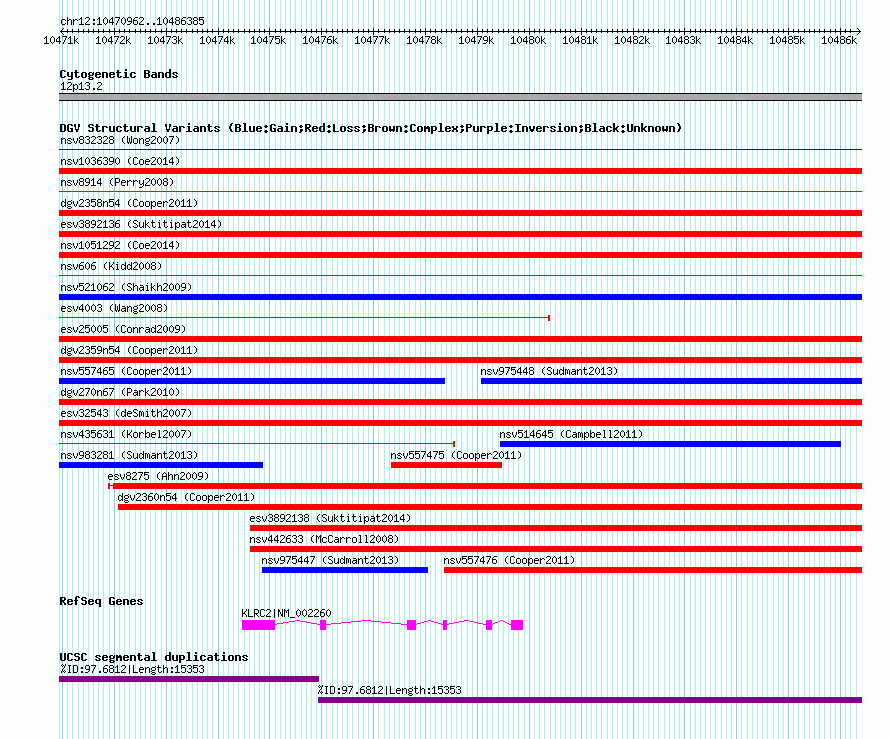Click the first purple segmental duplication bar
The height and width of the screenshot is (739, 890).
tap(189, 679)
